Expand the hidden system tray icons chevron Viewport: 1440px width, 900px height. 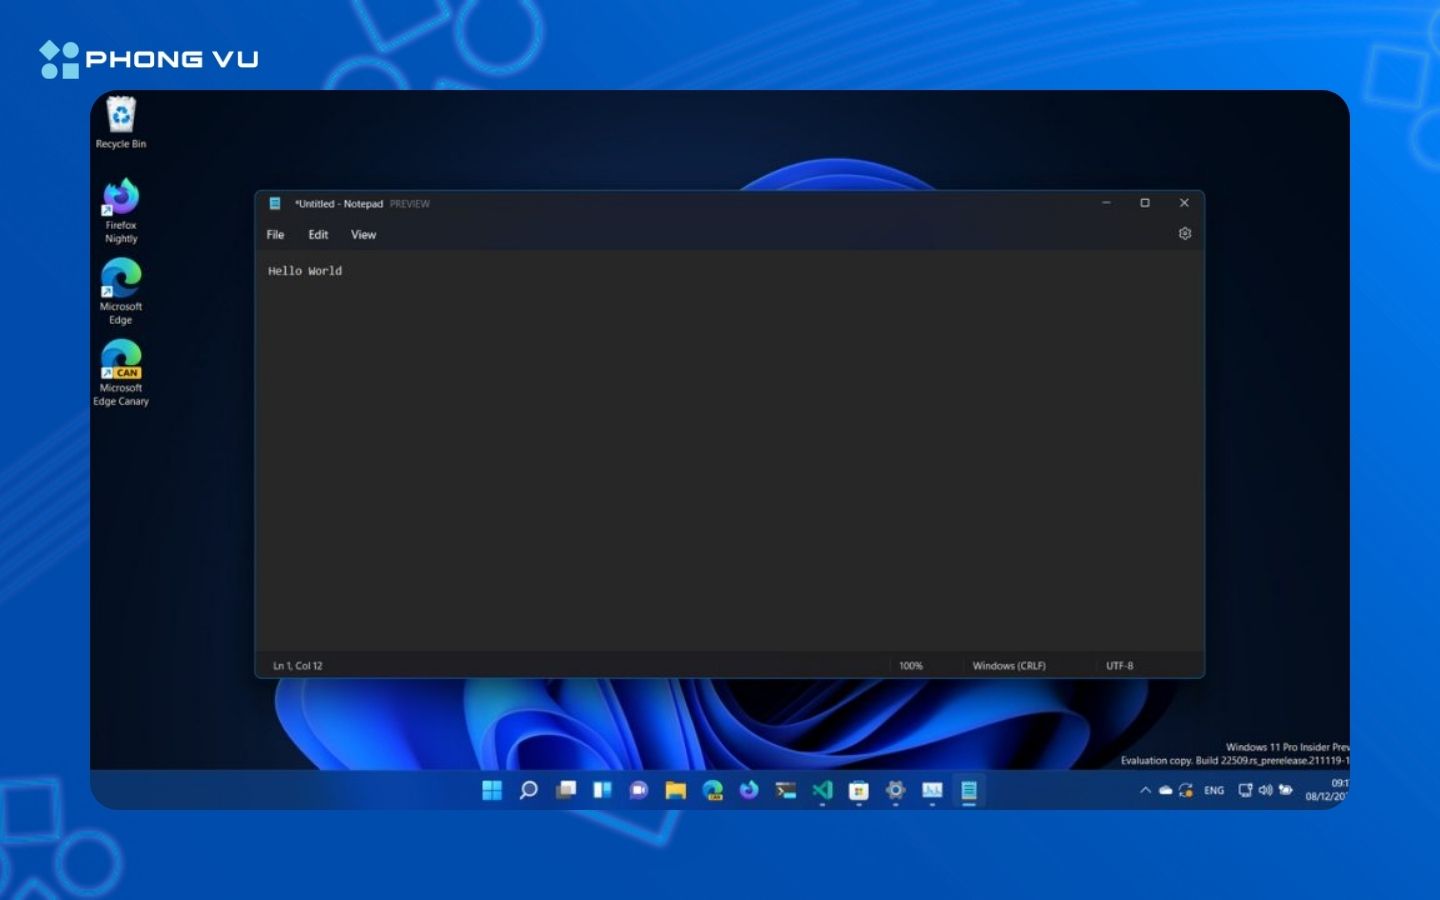tap(1145, 790)
